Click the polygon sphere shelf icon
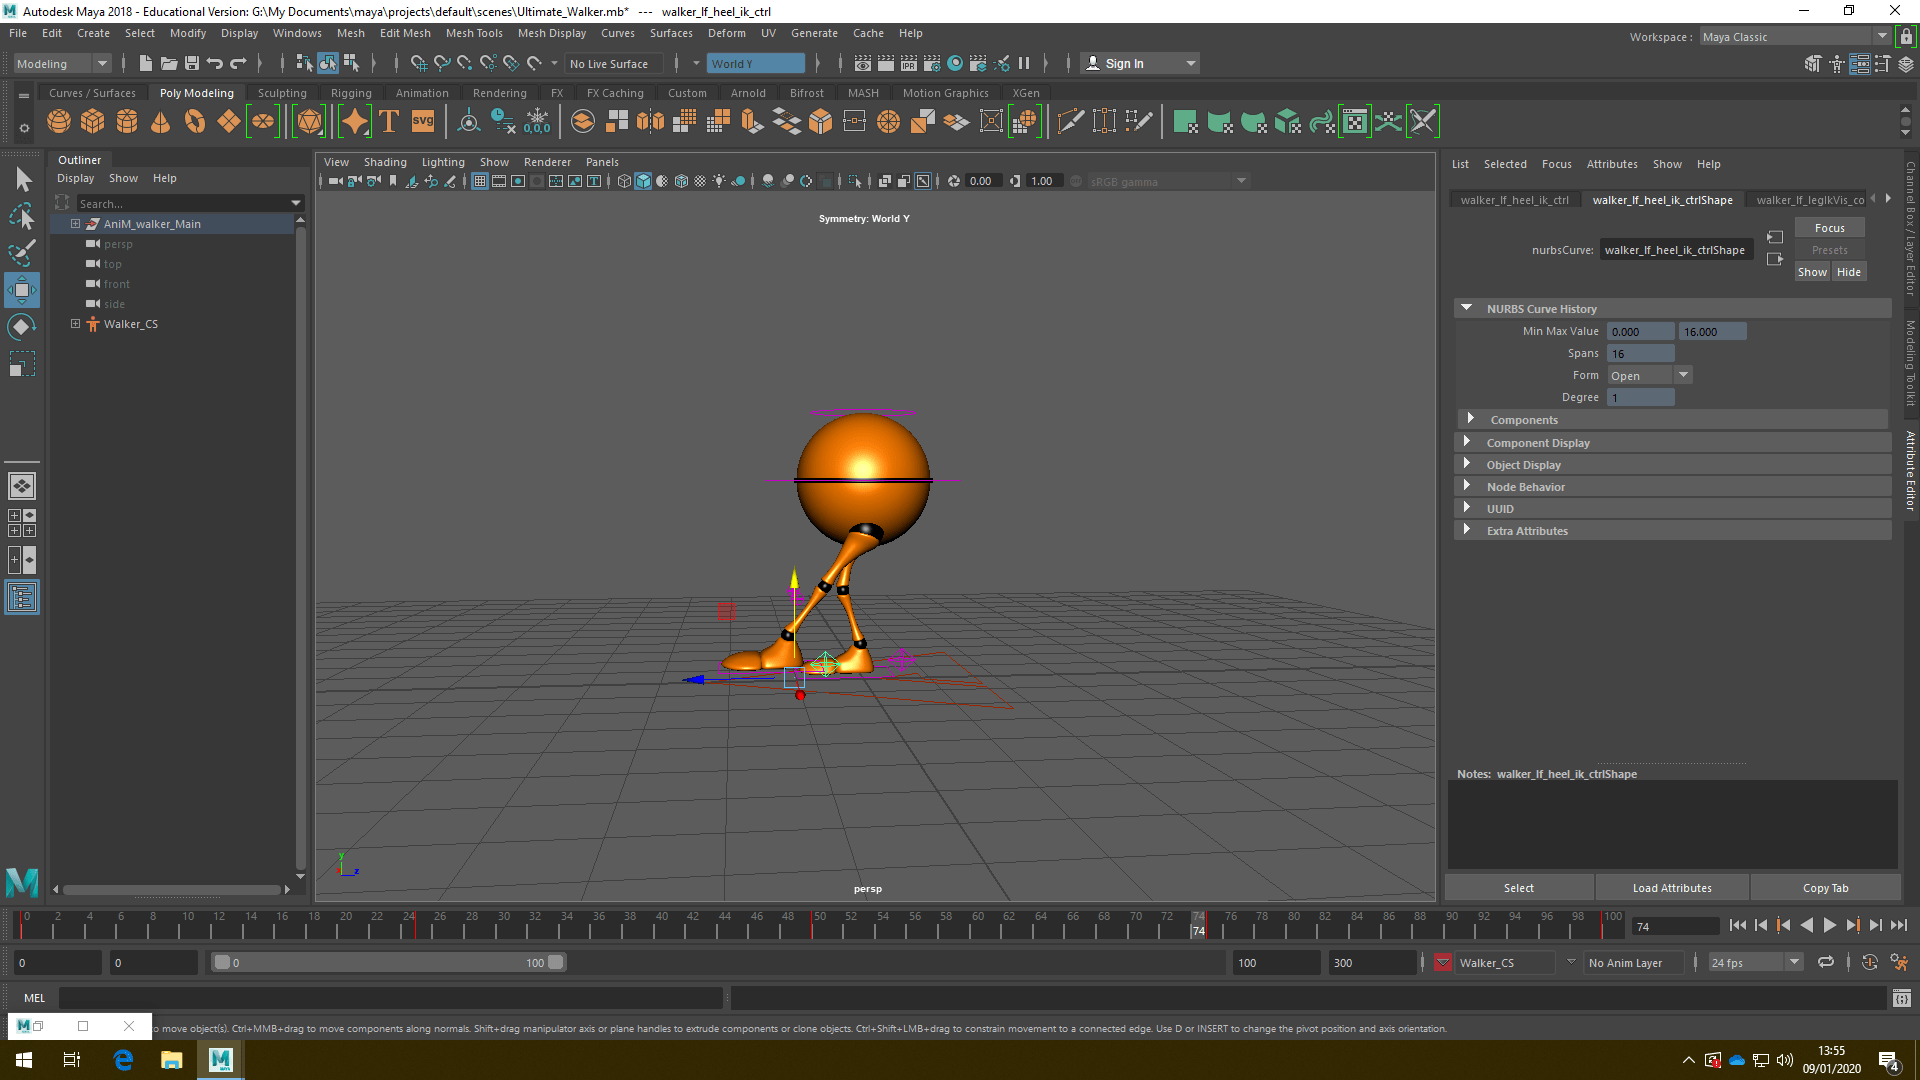Viewport: 1920px width, 1080px height. 59,122
